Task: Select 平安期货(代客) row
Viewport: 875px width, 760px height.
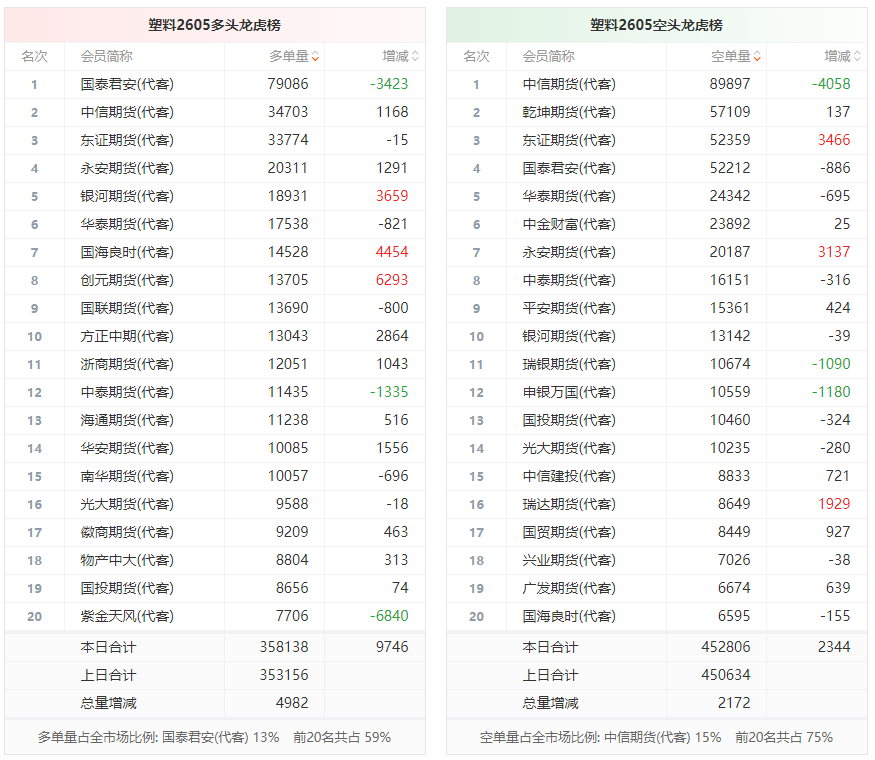Action: 657,308
